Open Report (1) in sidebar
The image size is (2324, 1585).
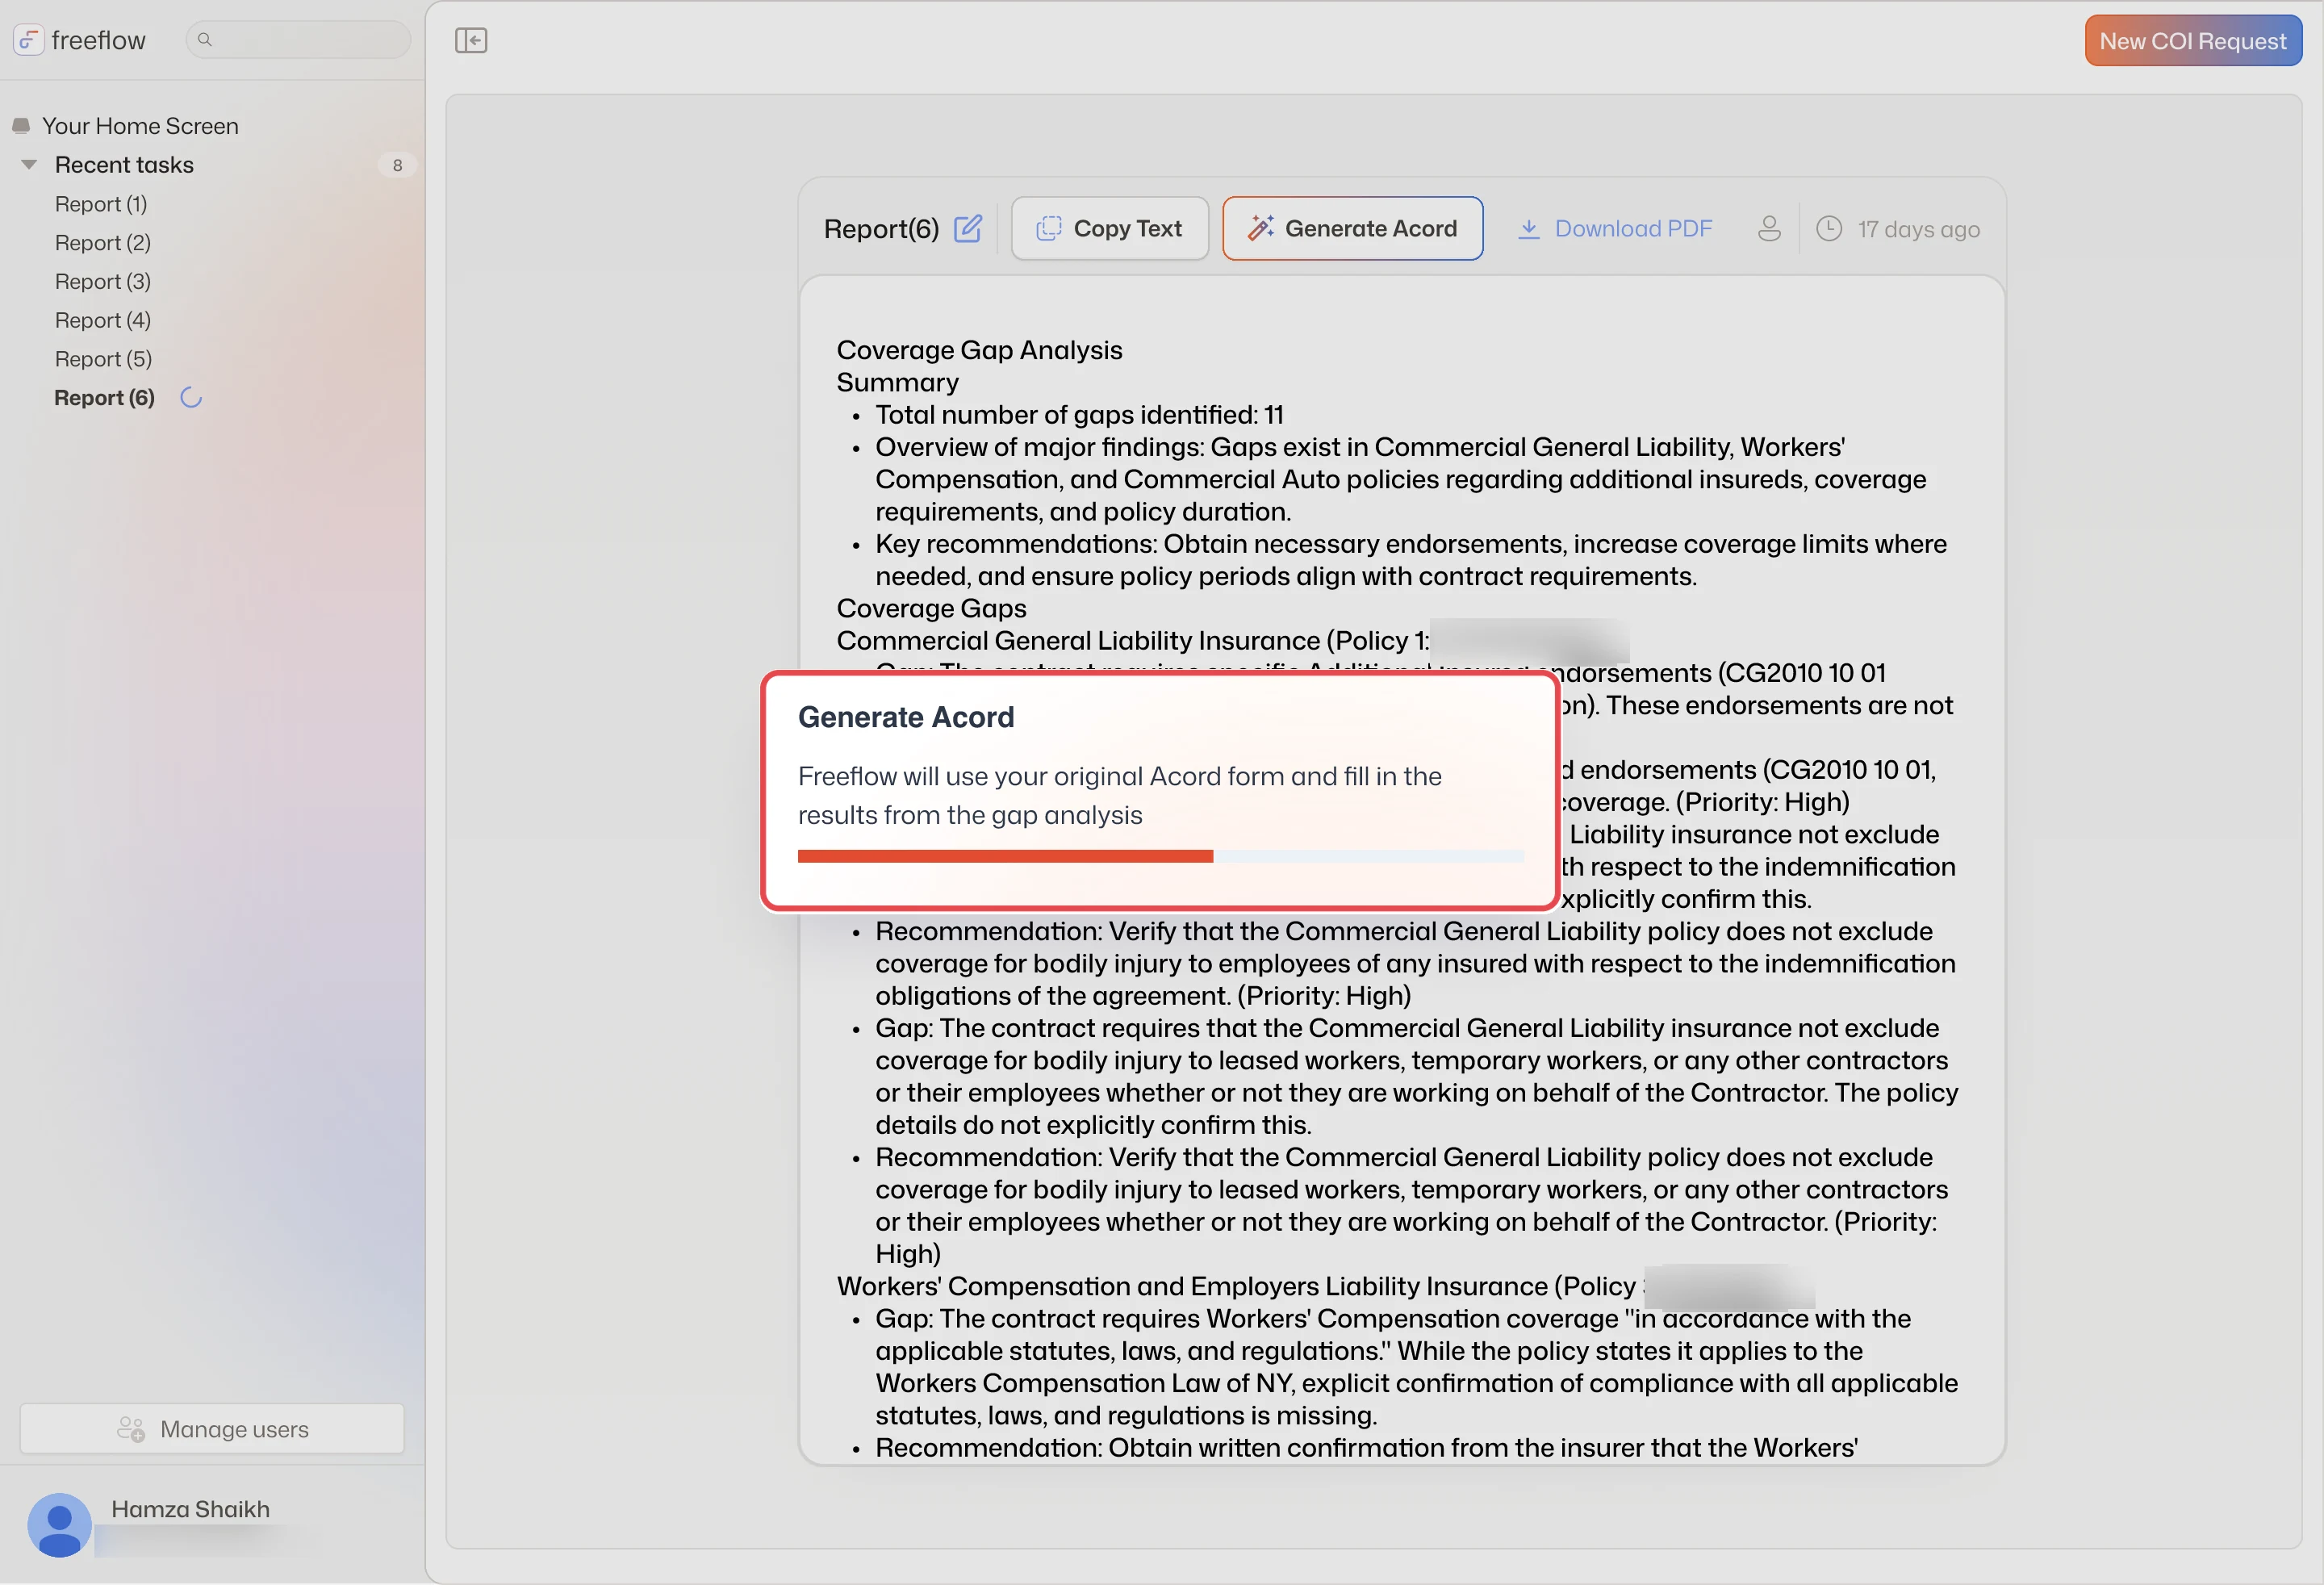pyautogui.click(x=101, y=204)
